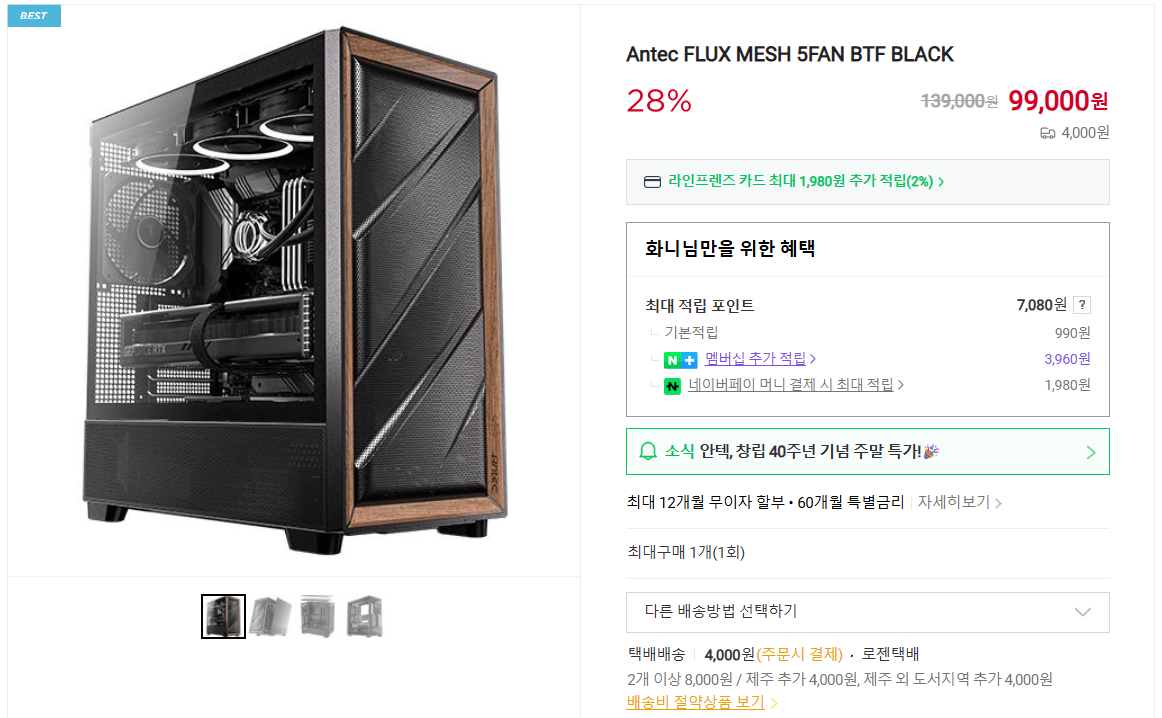
Task: Select the rightmost product thumbnail
Action: (x=364, y=615)
